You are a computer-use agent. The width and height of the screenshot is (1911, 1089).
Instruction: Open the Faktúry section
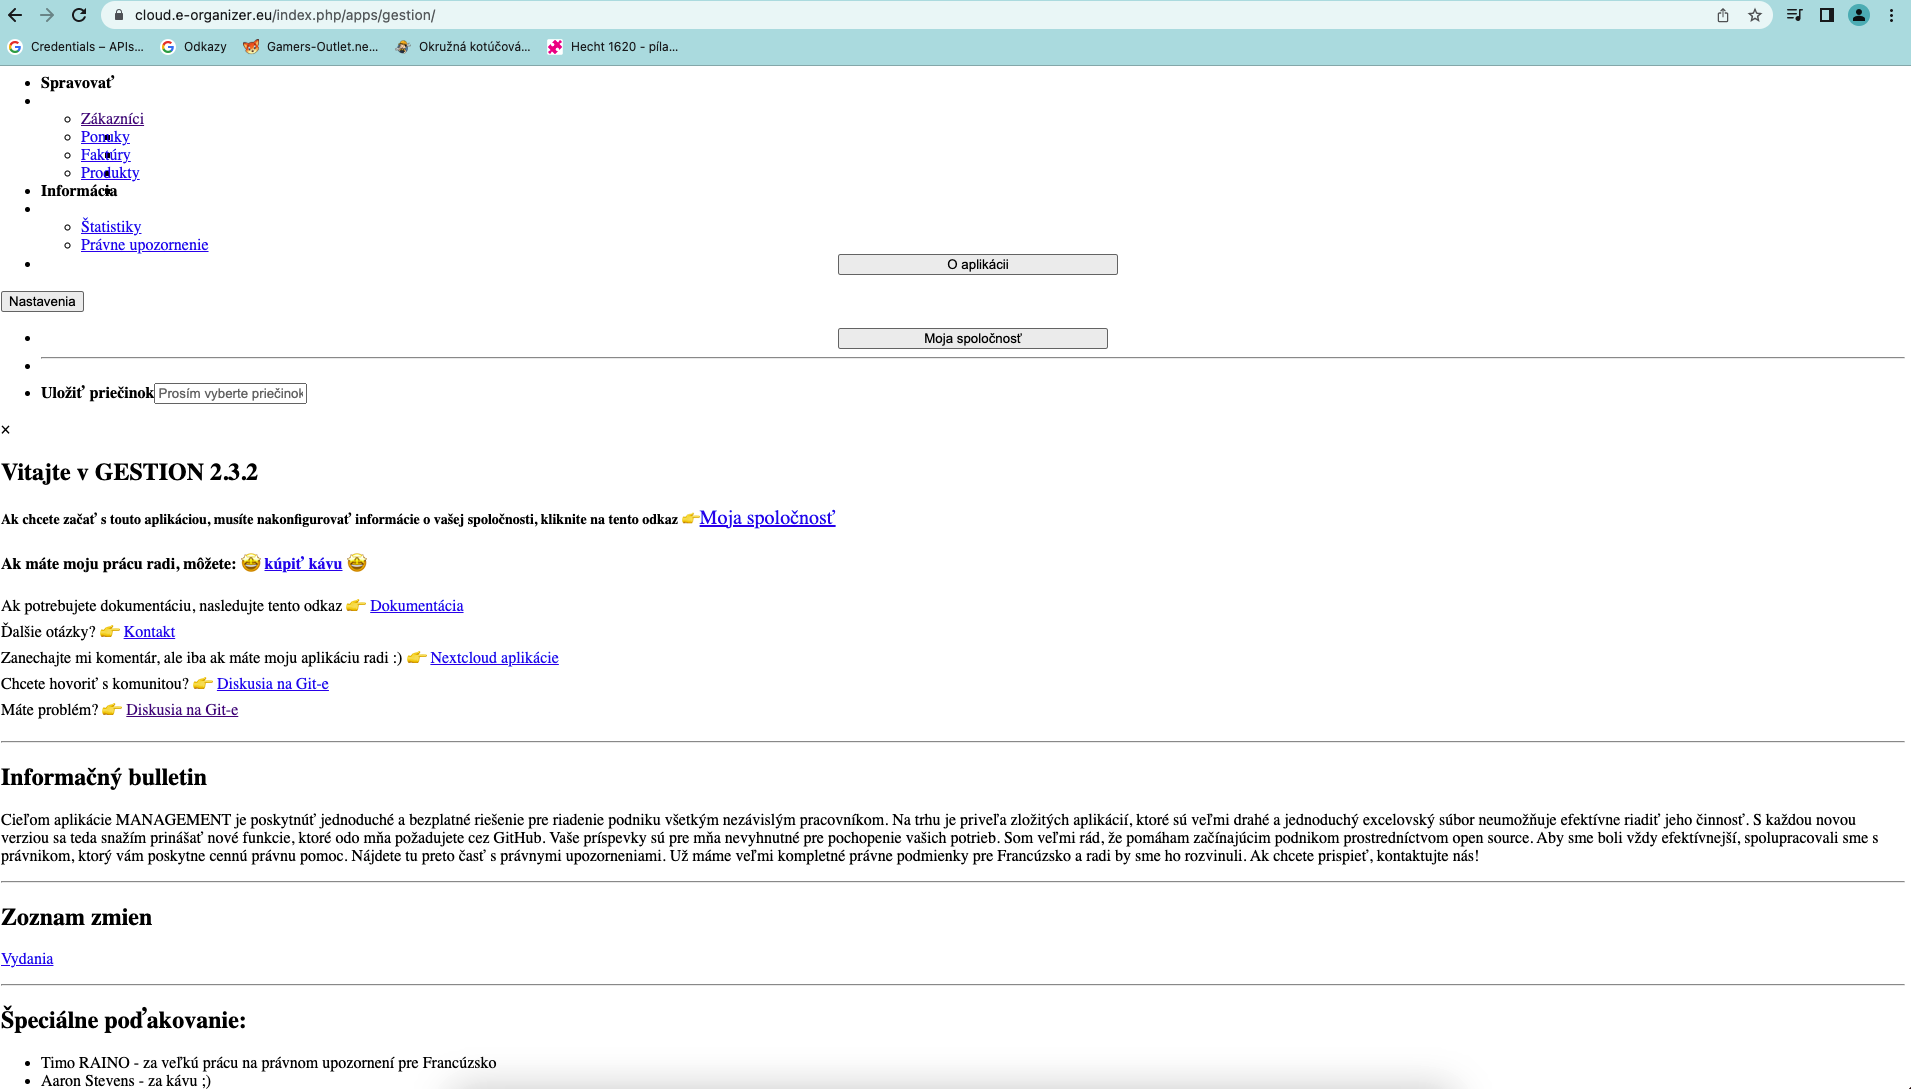[x=105, y=154]
